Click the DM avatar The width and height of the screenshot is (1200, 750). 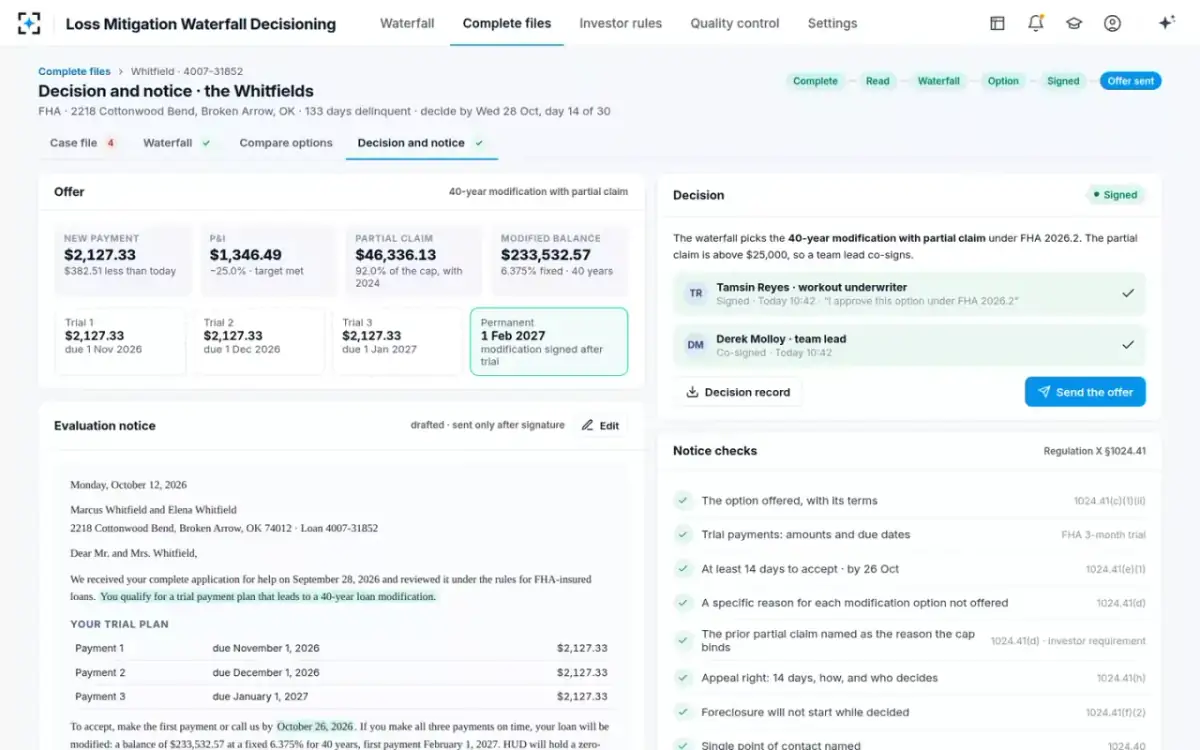(695, 345)
